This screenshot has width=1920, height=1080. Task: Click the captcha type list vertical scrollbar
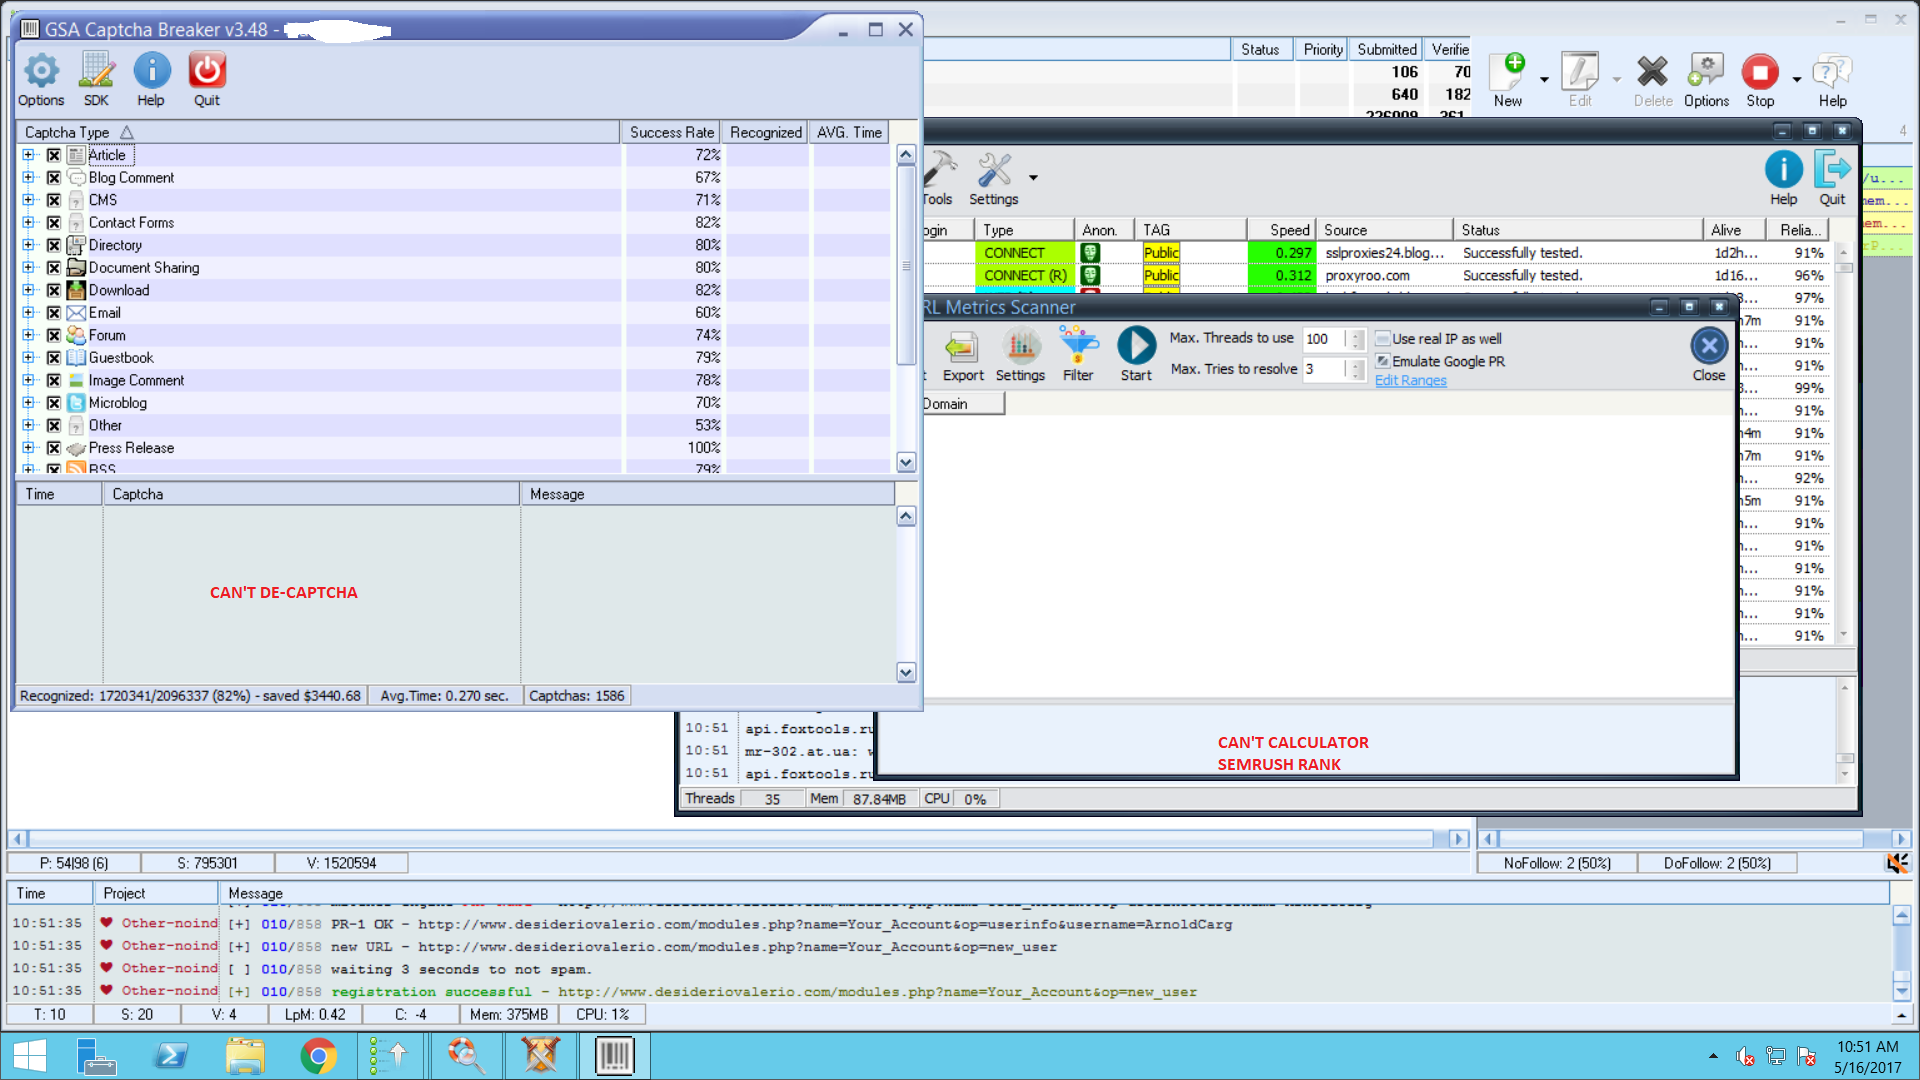(906, 308)
